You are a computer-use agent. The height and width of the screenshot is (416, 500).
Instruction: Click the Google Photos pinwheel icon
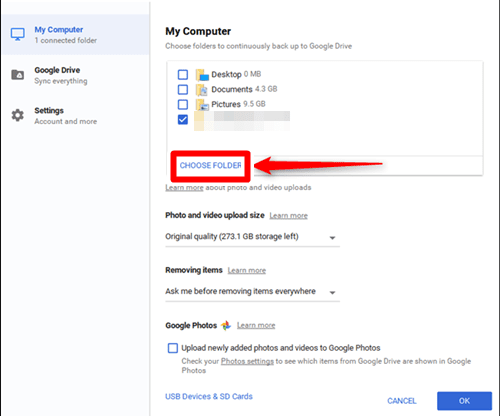tap(226, 325)
